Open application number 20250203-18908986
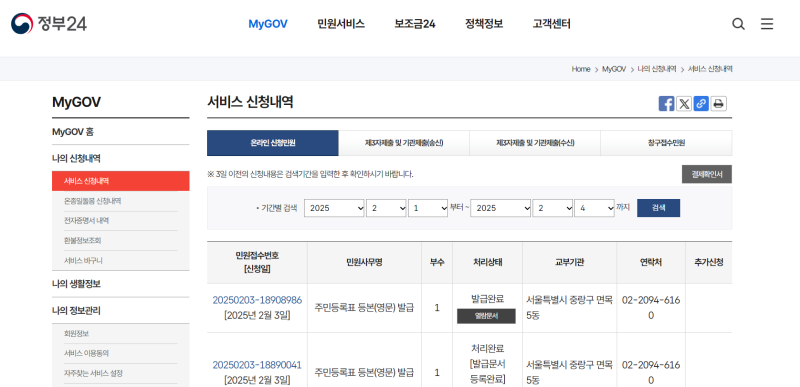This screenshot has width=800, height=387. 257,300
